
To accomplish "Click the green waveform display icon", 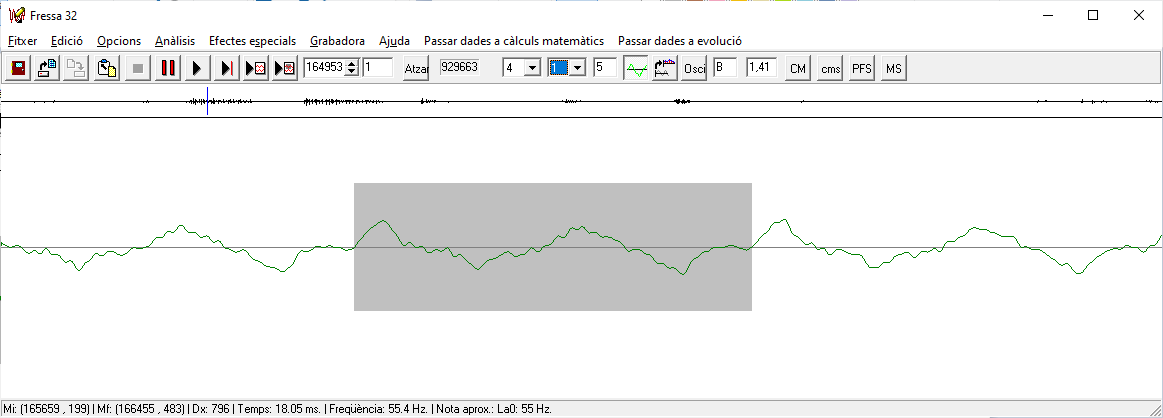I will [635, 68].
